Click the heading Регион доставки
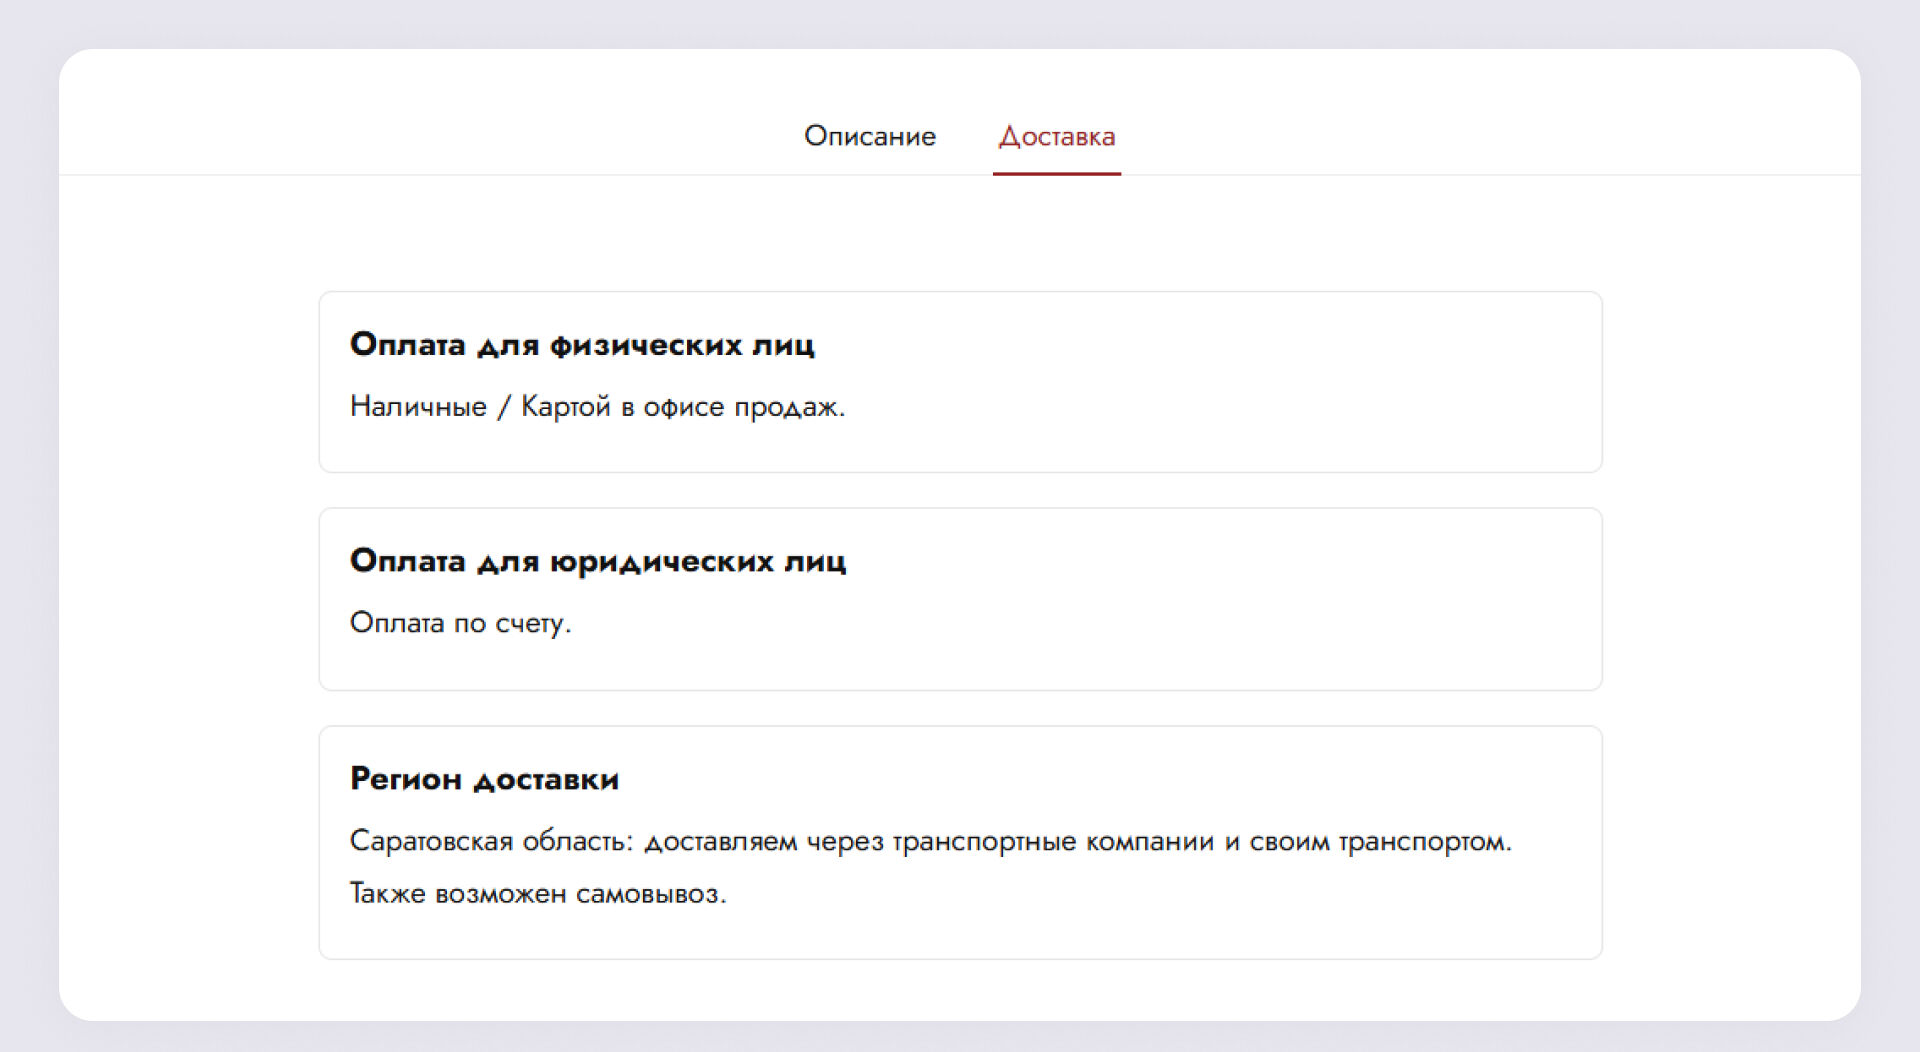 [484, 779]
